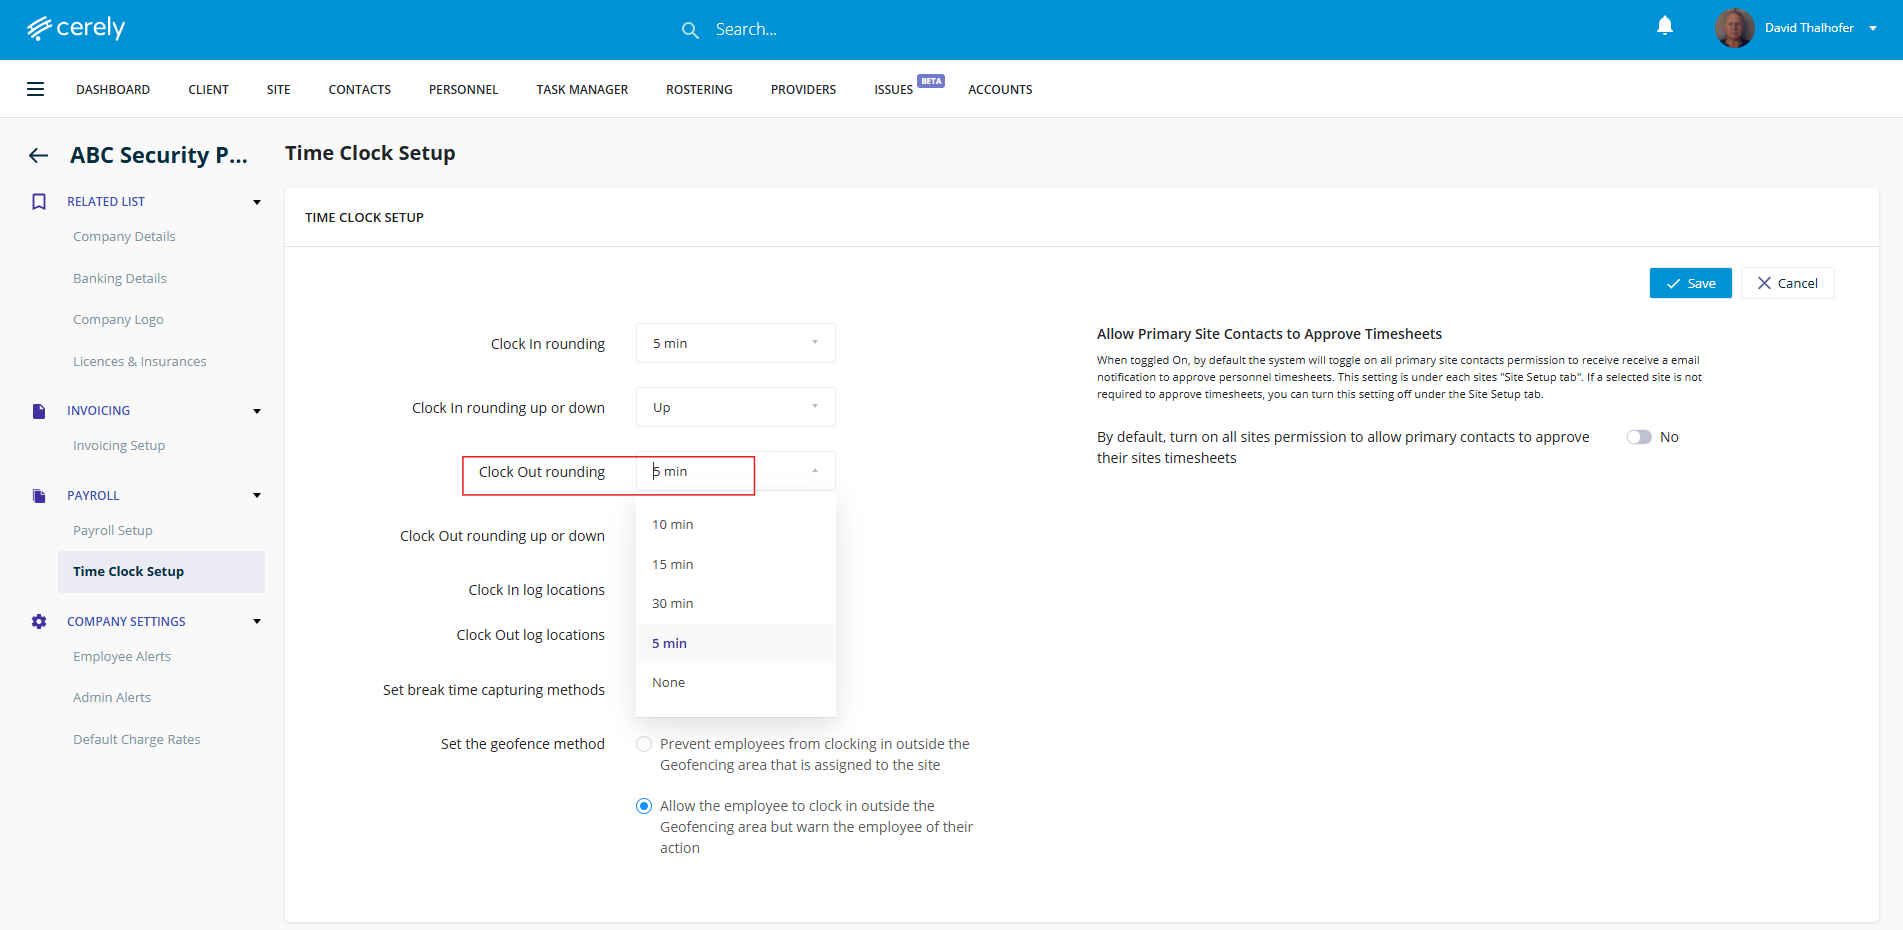Toggle primary contacts timesheet approval switch
Image resolution: width=1903 pixels, height=930 pixels.
(1638, 437)
